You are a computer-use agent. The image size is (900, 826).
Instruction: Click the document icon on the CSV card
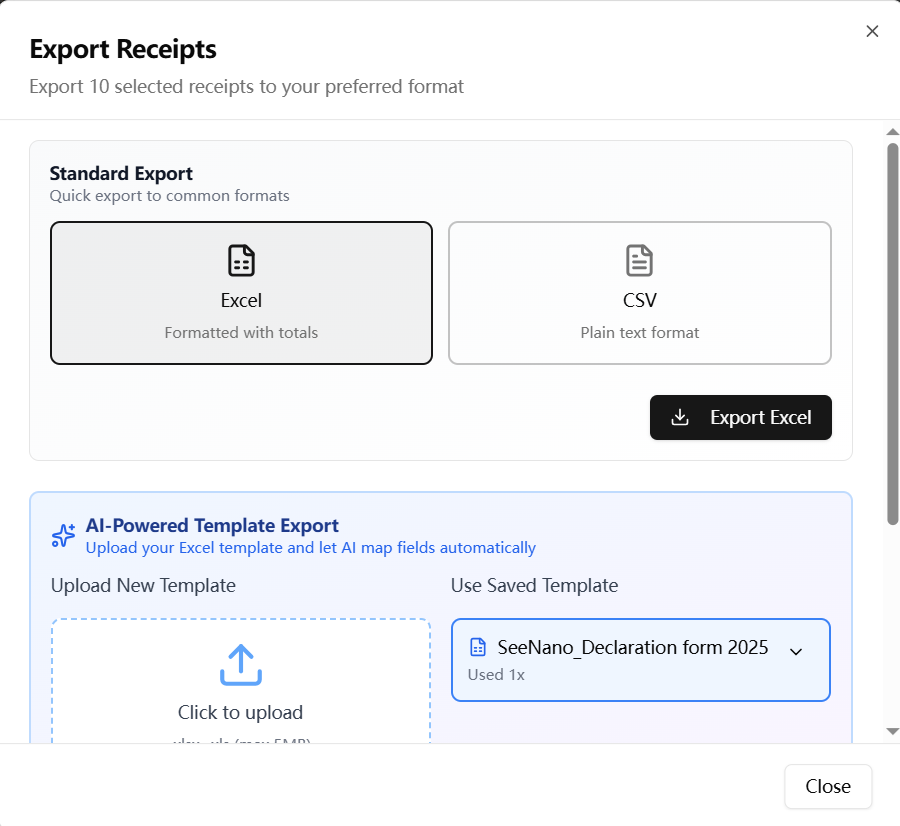pyautogui.click(x=639, y=260)
